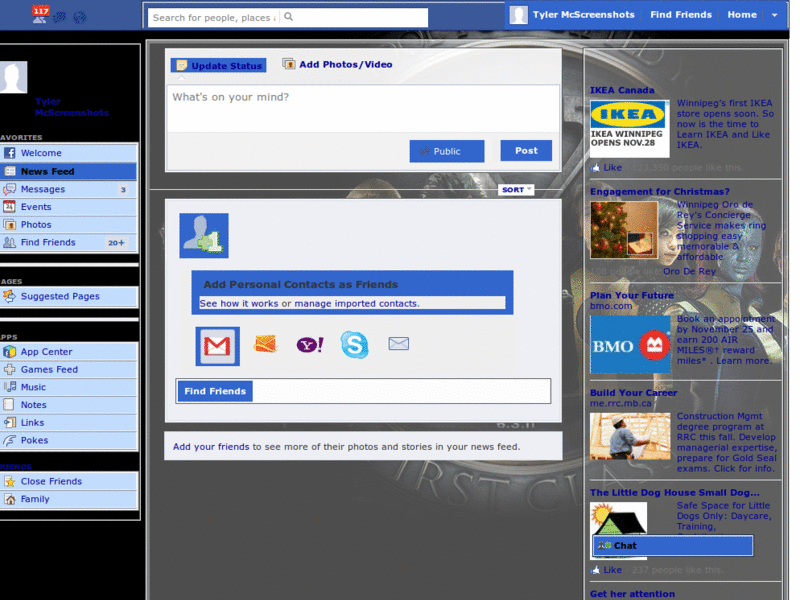The image size is (800, 600).
Task: Click the blue Find Friends button
Action: [215, 391]
